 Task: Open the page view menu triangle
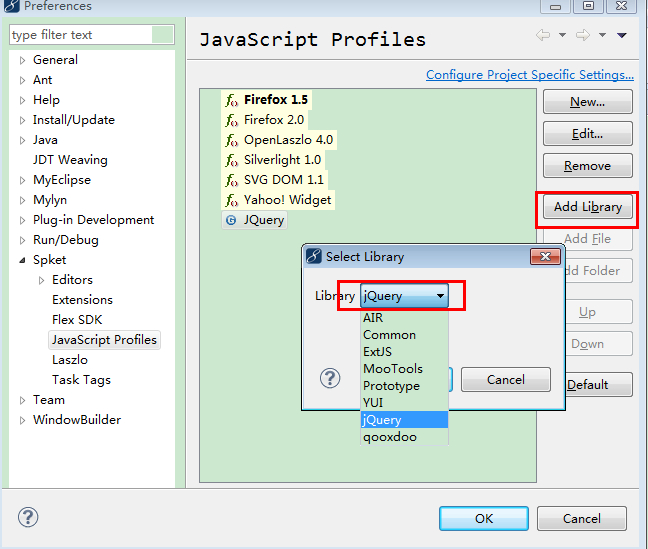[x=622, y=35]
